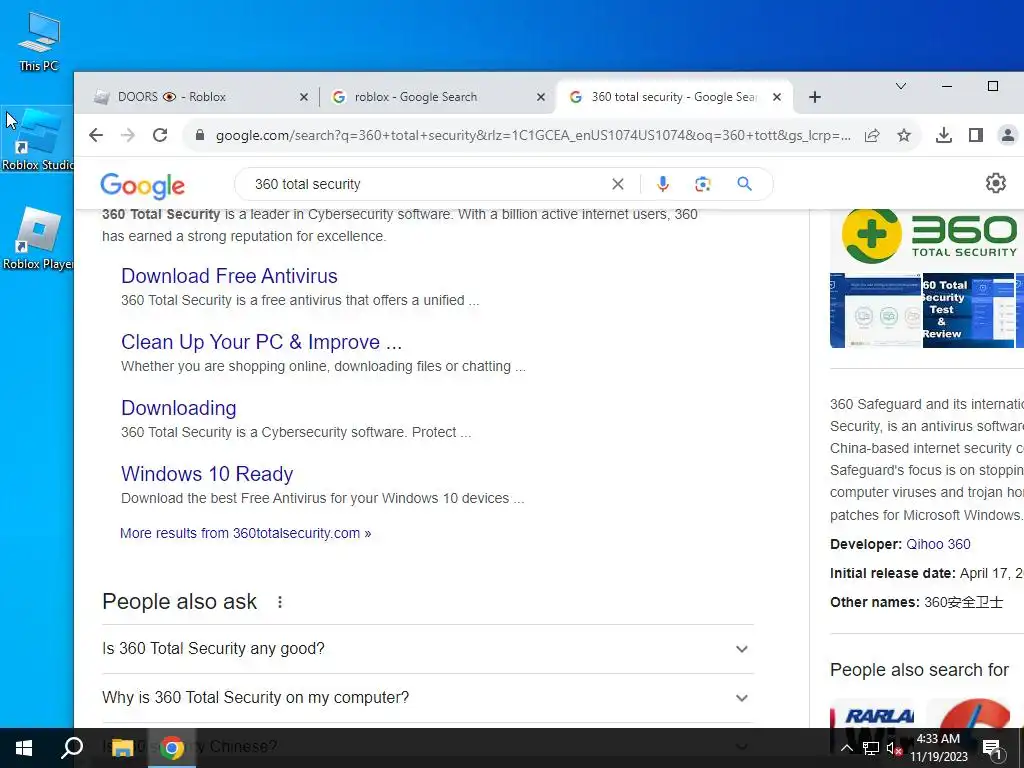Open the 360 software window screenshot thumbnail

click(876, 310)
